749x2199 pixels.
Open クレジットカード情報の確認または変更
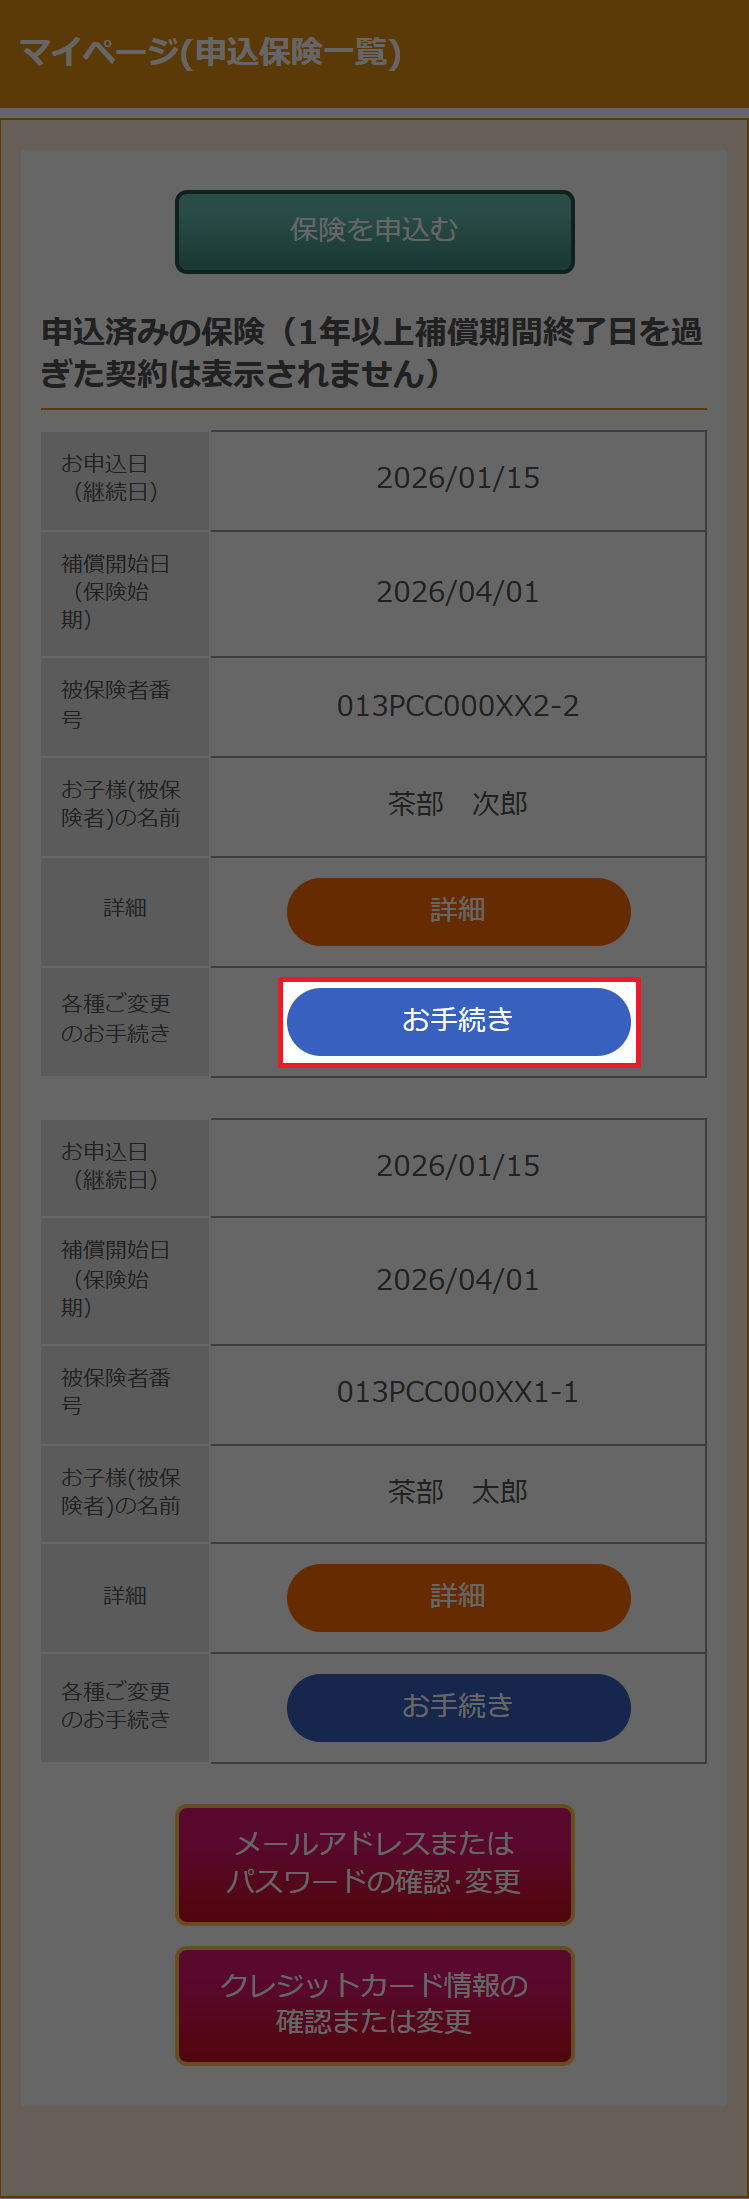coord(375,2006)
